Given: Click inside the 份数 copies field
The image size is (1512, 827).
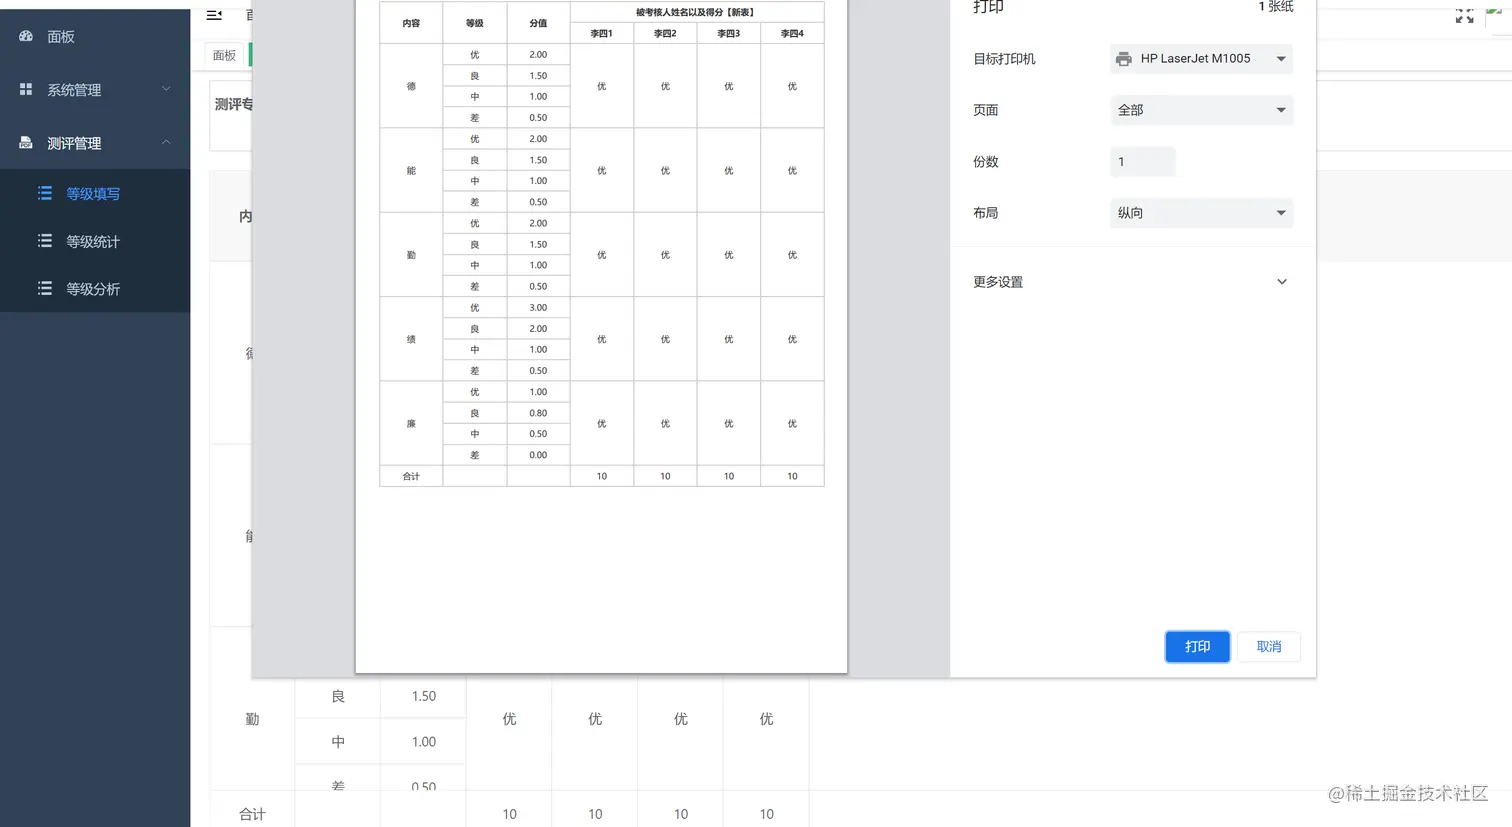Looking at the screenshot, I should pyautogui.click(x=1141, y=161).
